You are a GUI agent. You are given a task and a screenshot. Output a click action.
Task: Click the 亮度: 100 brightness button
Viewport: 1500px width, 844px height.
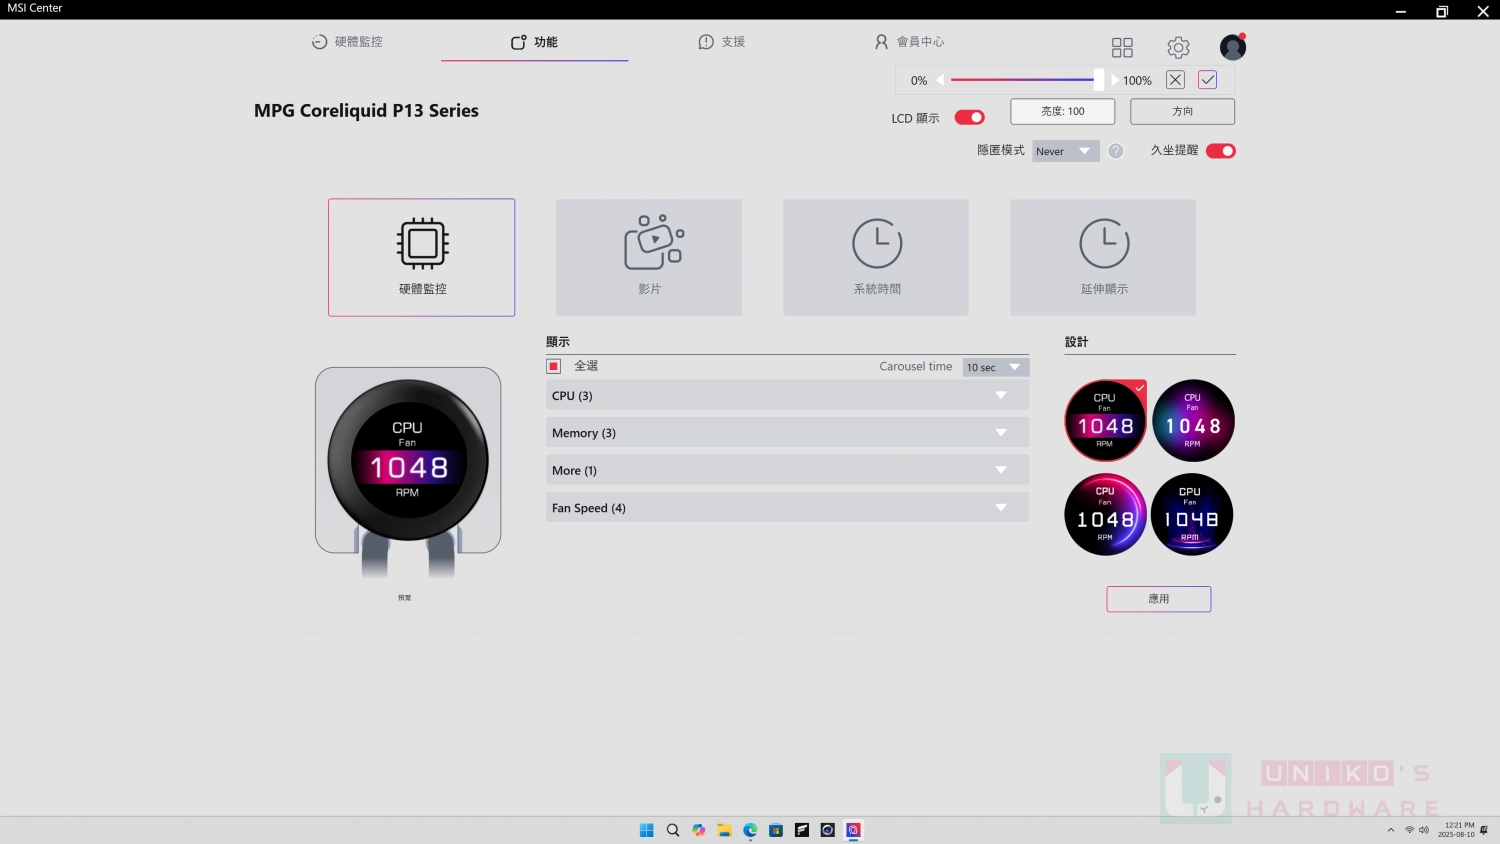click(x=1062, y=111)
